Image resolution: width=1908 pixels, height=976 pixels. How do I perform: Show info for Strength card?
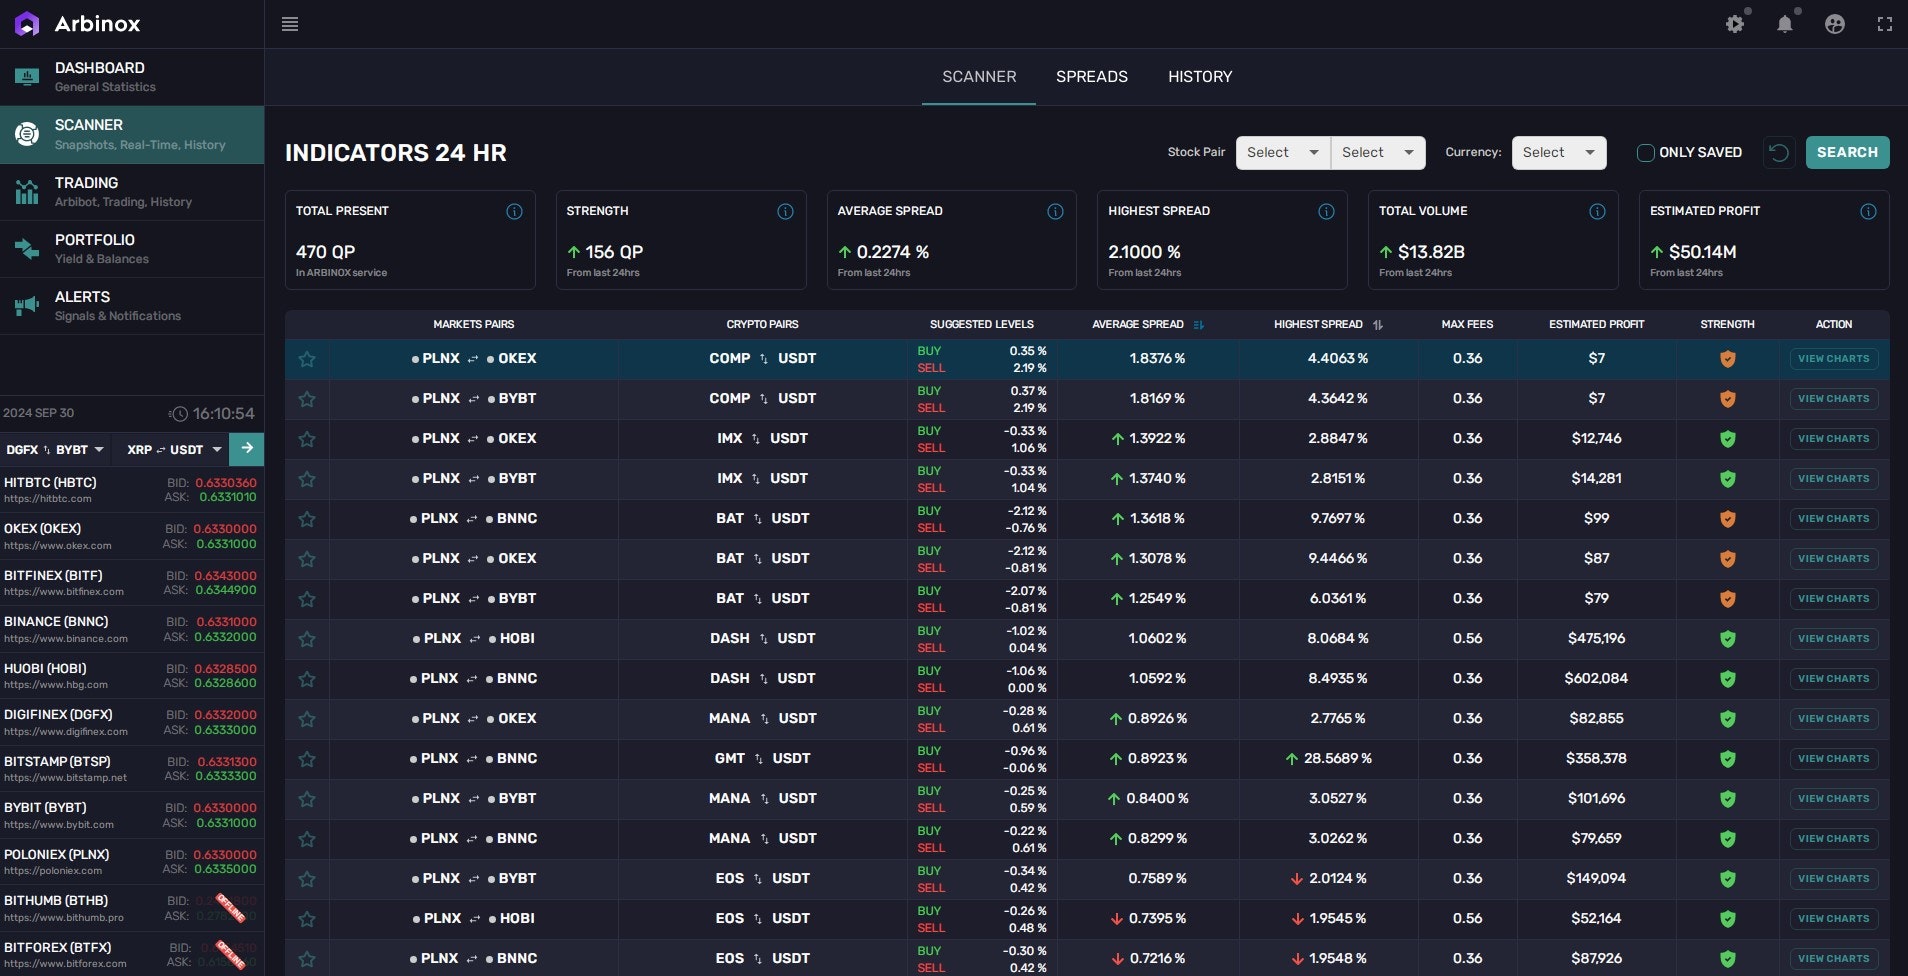click(x=785, y=211)
